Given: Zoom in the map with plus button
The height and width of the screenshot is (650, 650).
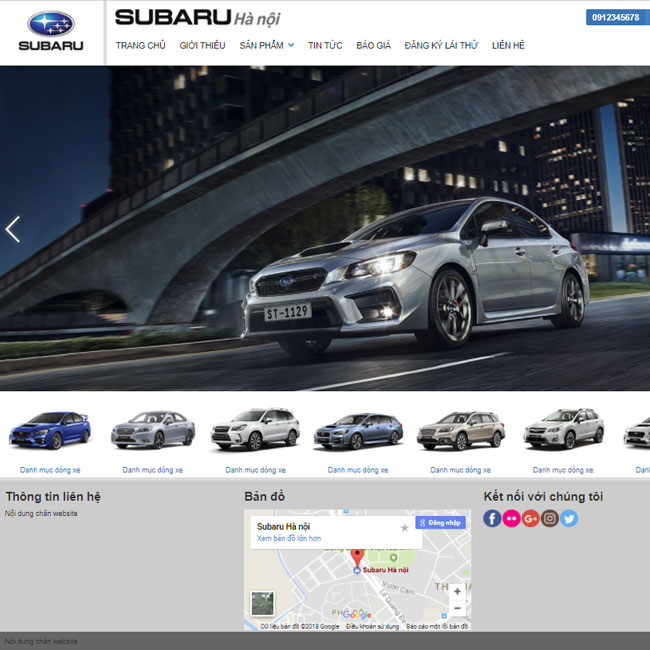Looking at the screenshot, I should 457,591.
